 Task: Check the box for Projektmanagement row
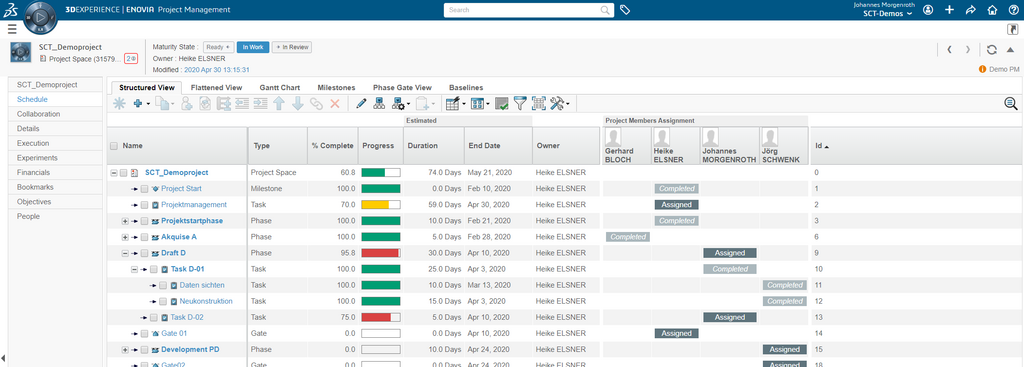point(145,205)
